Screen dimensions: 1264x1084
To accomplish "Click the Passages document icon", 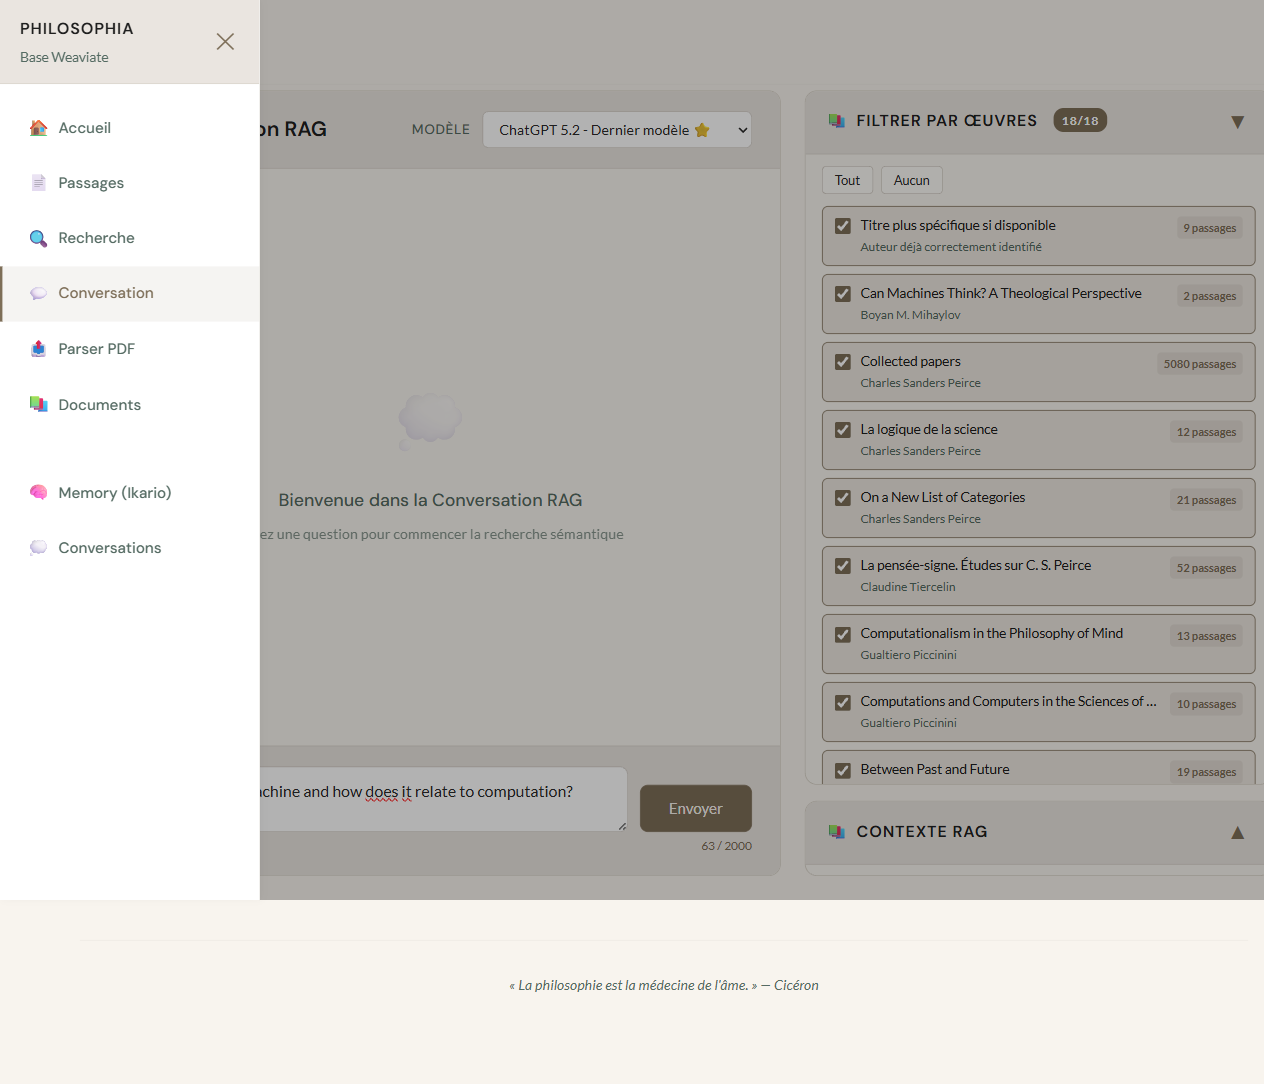I will (x=38, y=183).
